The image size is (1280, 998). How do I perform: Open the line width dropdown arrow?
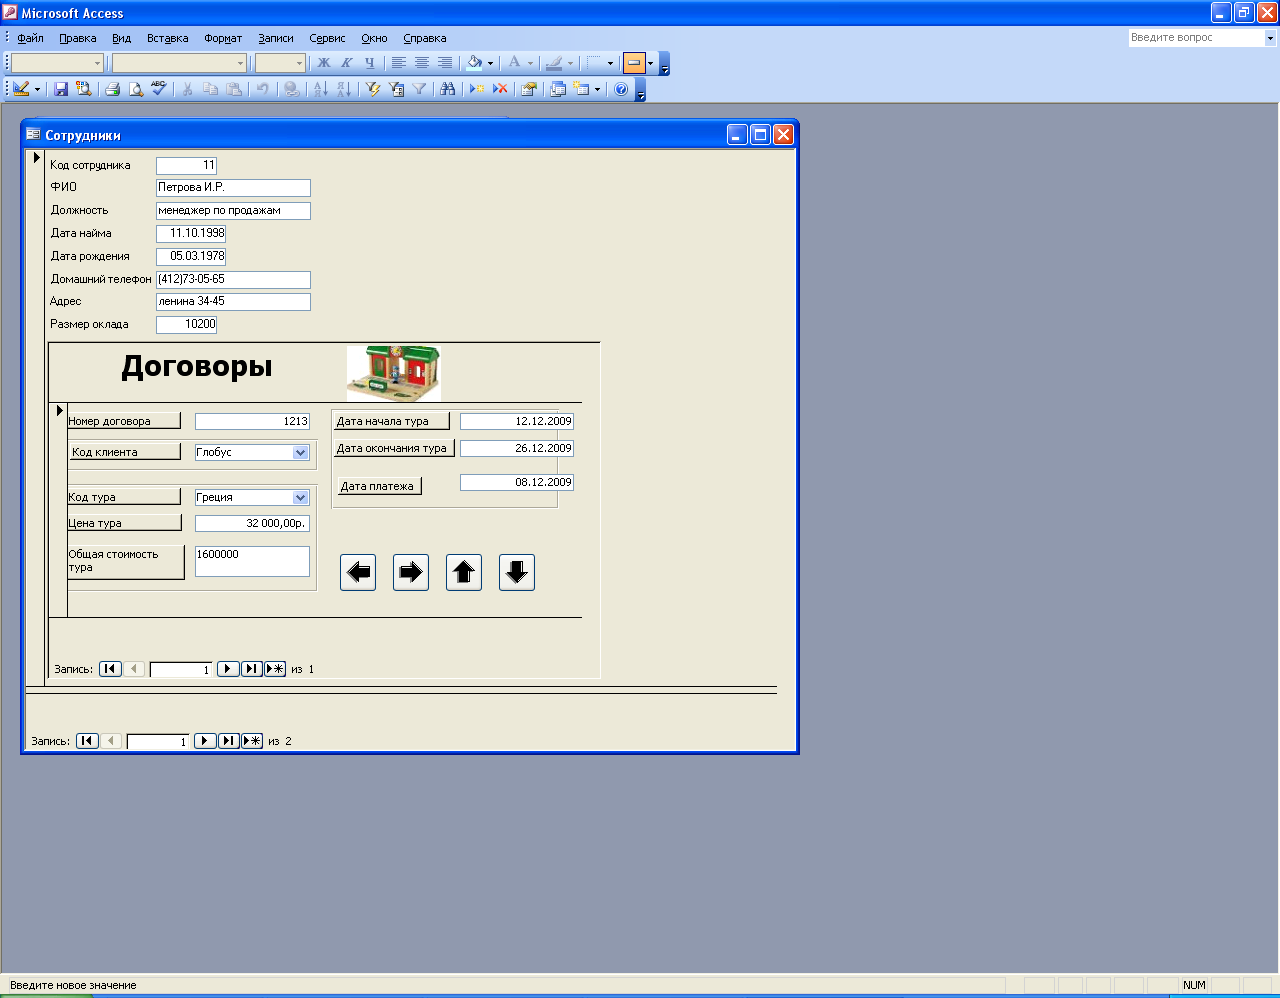pos(610,63)
